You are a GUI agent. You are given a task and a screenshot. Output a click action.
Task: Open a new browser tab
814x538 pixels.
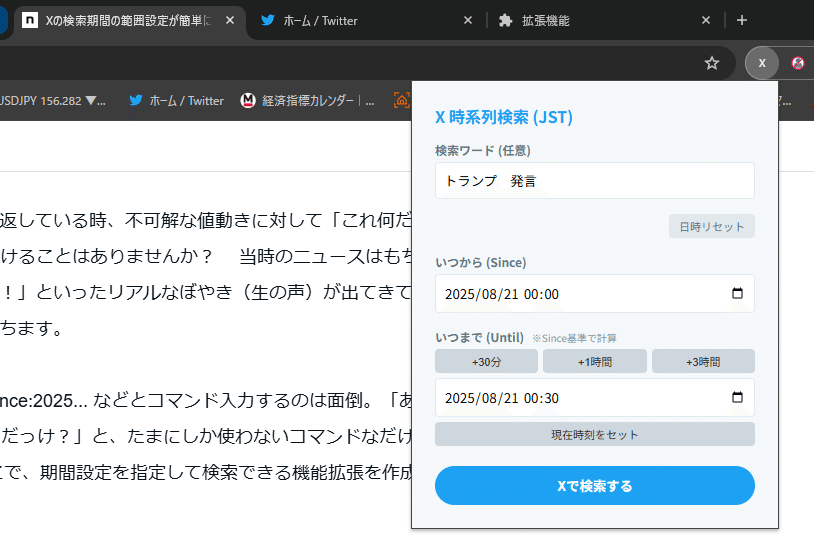click(x=742, y=20)
